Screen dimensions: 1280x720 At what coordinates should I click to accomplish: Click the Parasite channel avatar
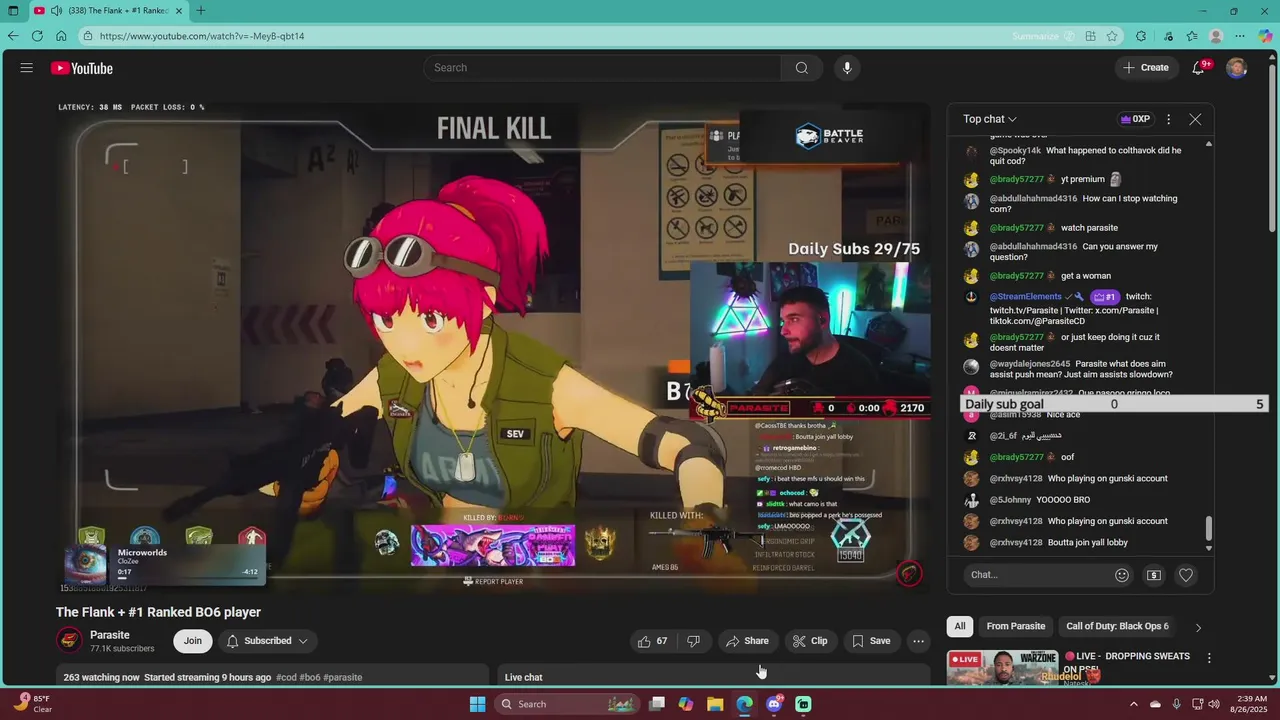69,640
